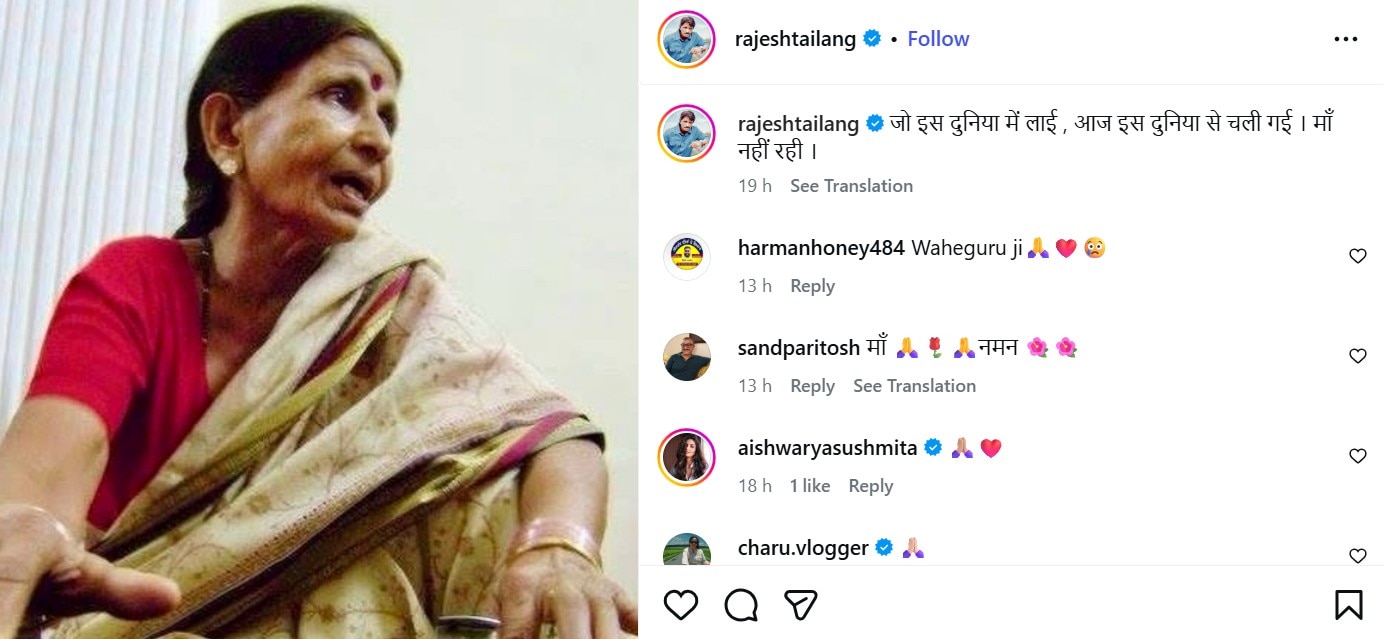Open the three-dot more options menu
This screenshot has width=1384, height=639.
1345,39
